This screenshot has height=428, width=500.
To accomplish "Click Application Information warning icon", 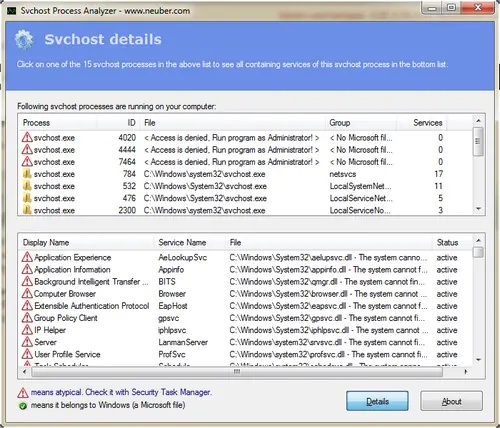I will (27, 269).
